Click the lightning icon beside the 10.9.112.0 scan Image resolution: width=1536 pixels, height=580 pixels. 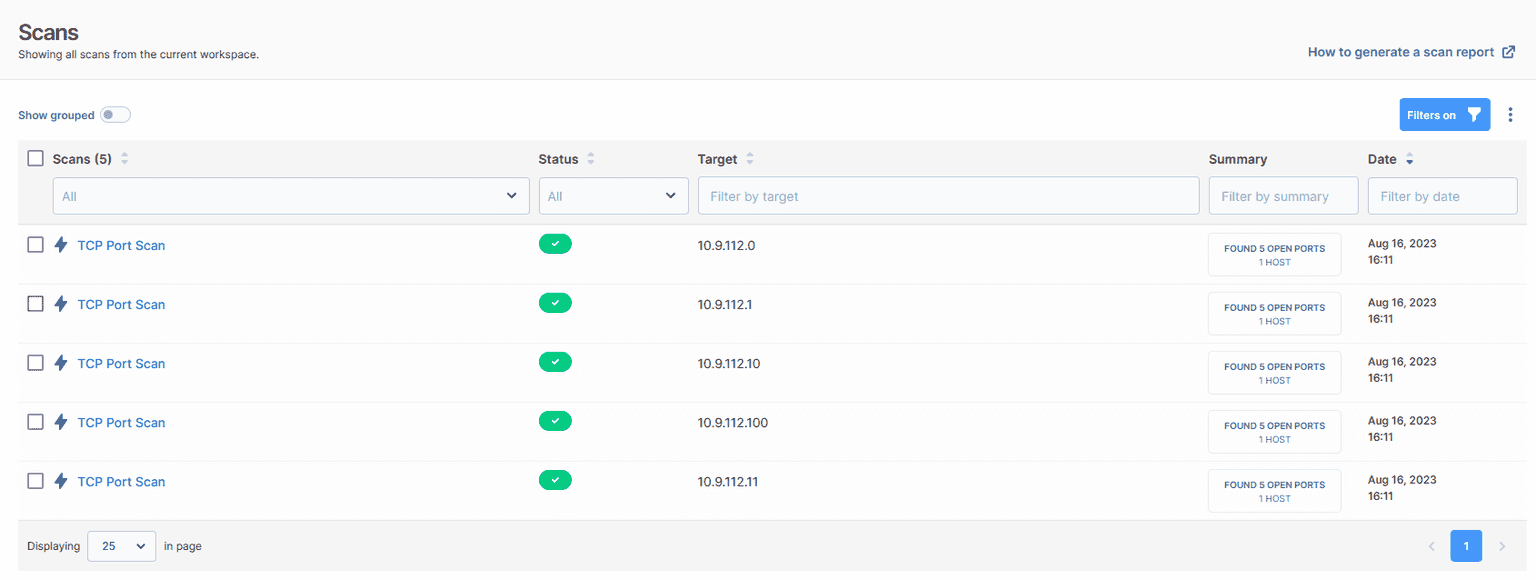[61, 245]
